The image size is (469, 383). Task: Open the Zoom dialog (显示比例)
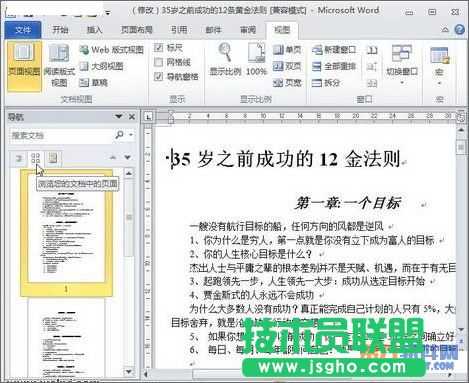pos(225,60)
